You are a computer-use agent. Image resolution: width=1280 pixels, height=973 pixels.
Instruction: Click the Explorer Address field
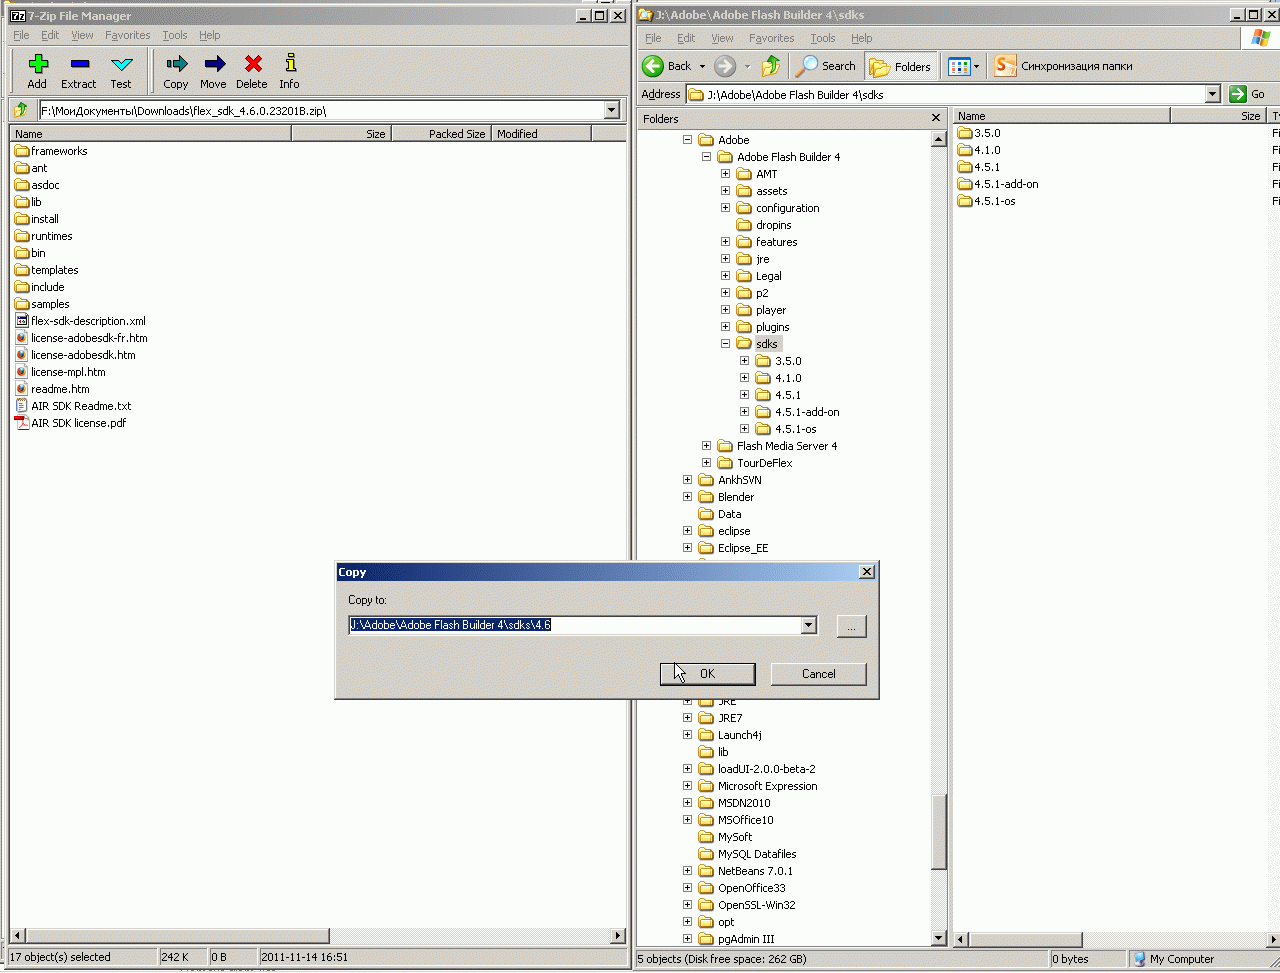pos(945,94)
